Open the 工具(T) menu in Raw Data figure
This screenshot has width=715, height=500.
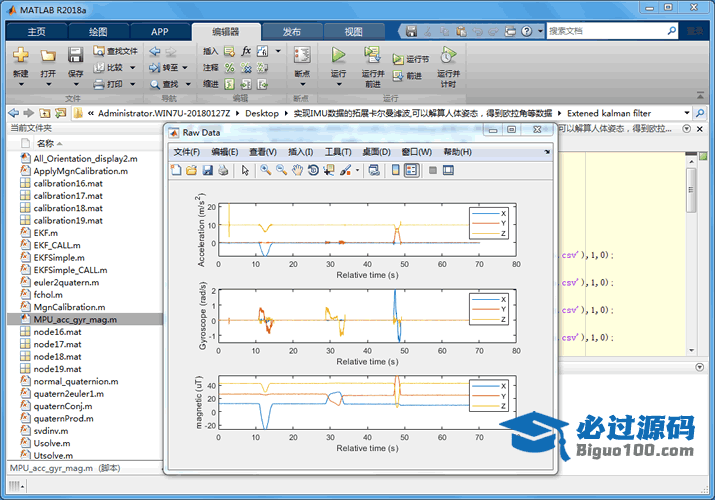338,152
